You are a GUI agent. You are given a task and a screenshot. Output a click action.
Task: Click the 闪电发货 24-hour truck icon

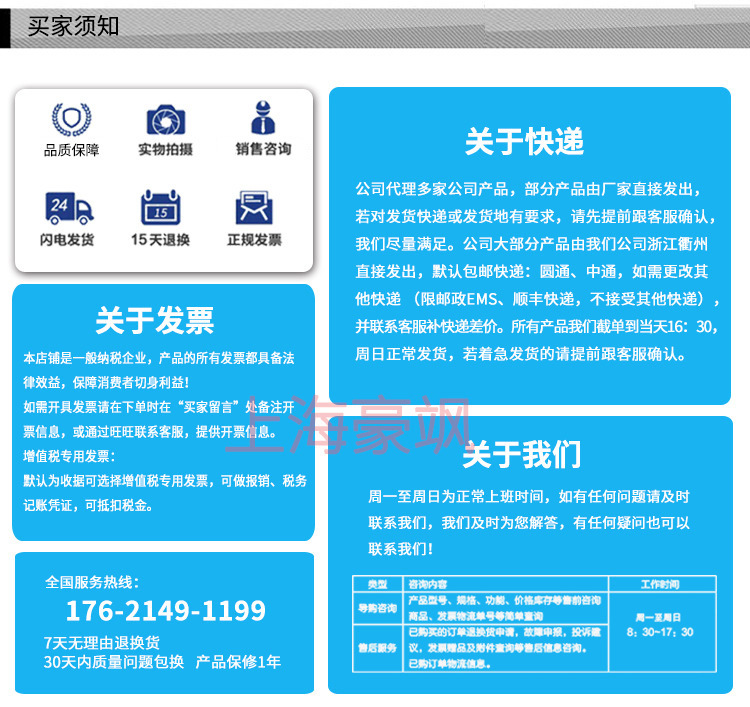coord(68,208)
